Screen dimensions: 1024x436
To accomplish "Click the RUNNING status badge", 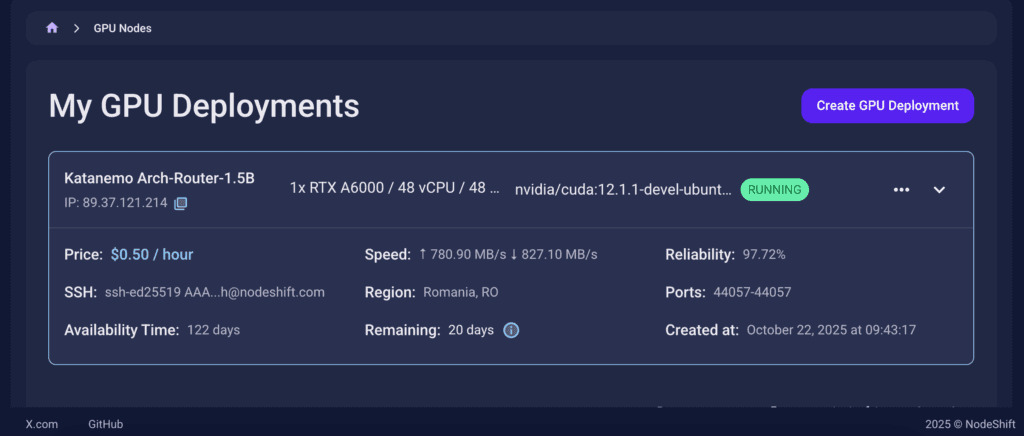I will [x=774, y=189].
